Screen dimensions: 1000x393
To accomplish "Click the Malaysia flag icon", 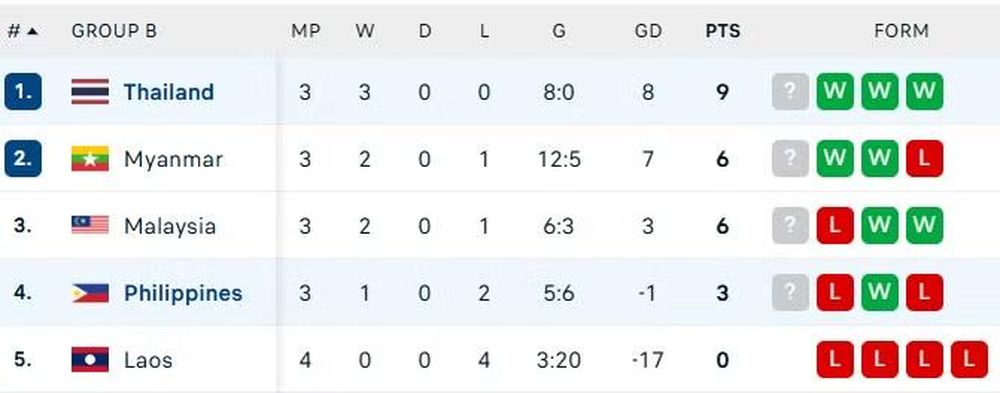I will tap(90, 225).
